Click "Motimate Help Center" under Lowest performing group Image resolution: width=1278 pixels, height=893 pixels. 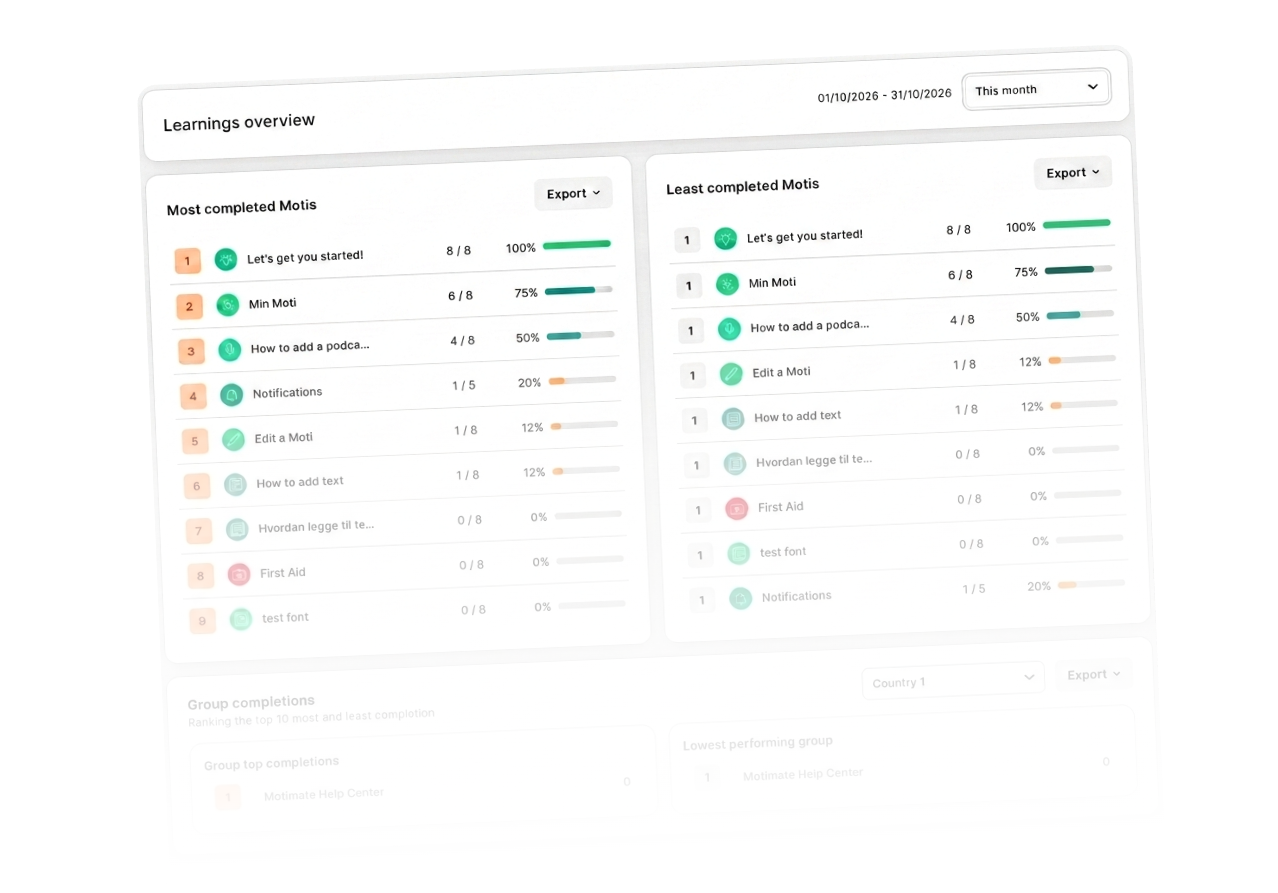[x=803, y=774]
